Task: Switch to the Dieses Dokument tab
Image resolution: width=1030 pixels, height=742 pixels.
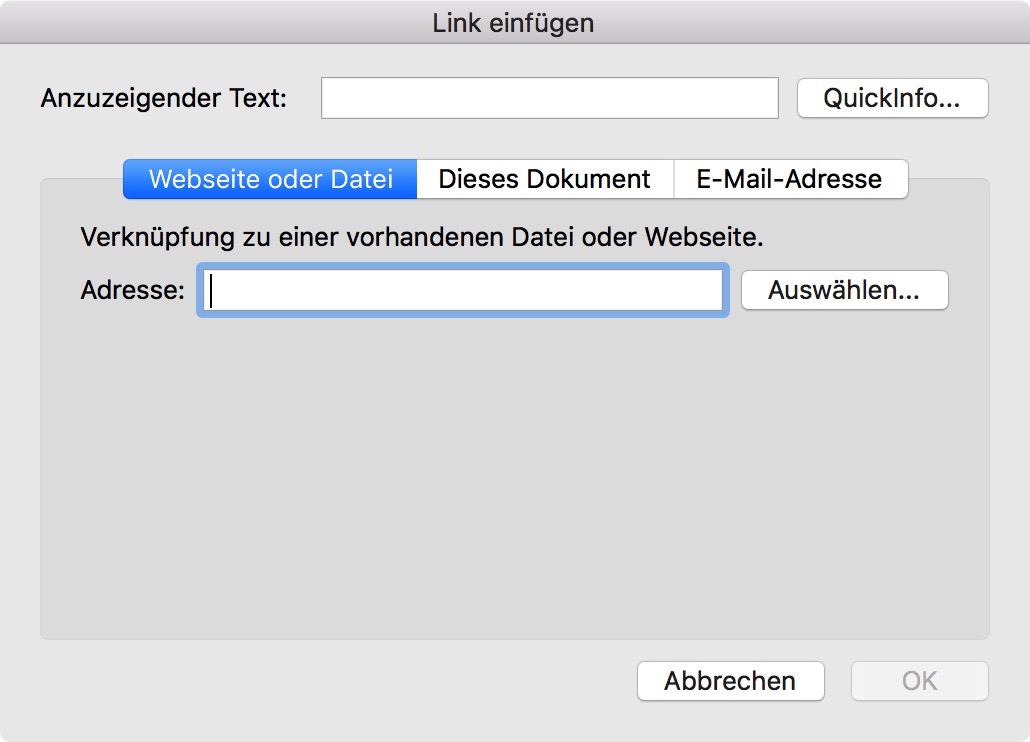Action: point(545,179)
